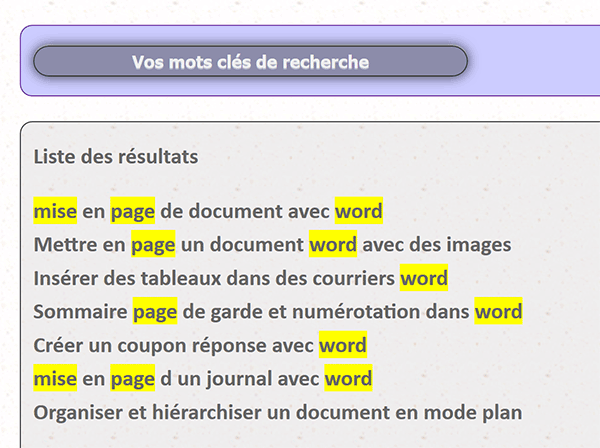Screen dimensions: 600x448
Task: Open 'Sommaire page de garde et numérotation dans word'
Action: click(x=278, y=311)
